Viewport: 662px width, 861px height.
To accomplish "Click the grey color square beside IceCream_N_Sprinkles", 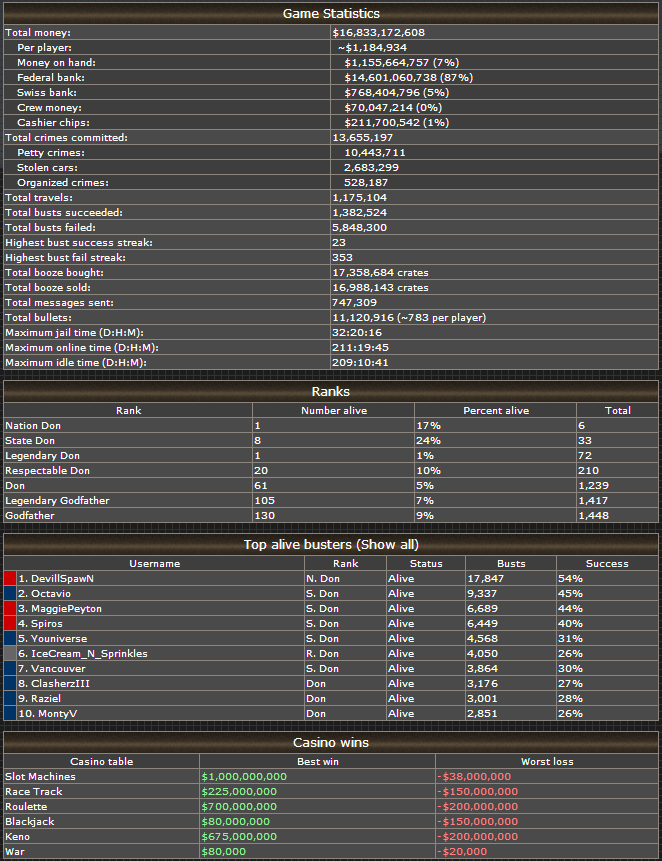I will [x=10, y=653].
